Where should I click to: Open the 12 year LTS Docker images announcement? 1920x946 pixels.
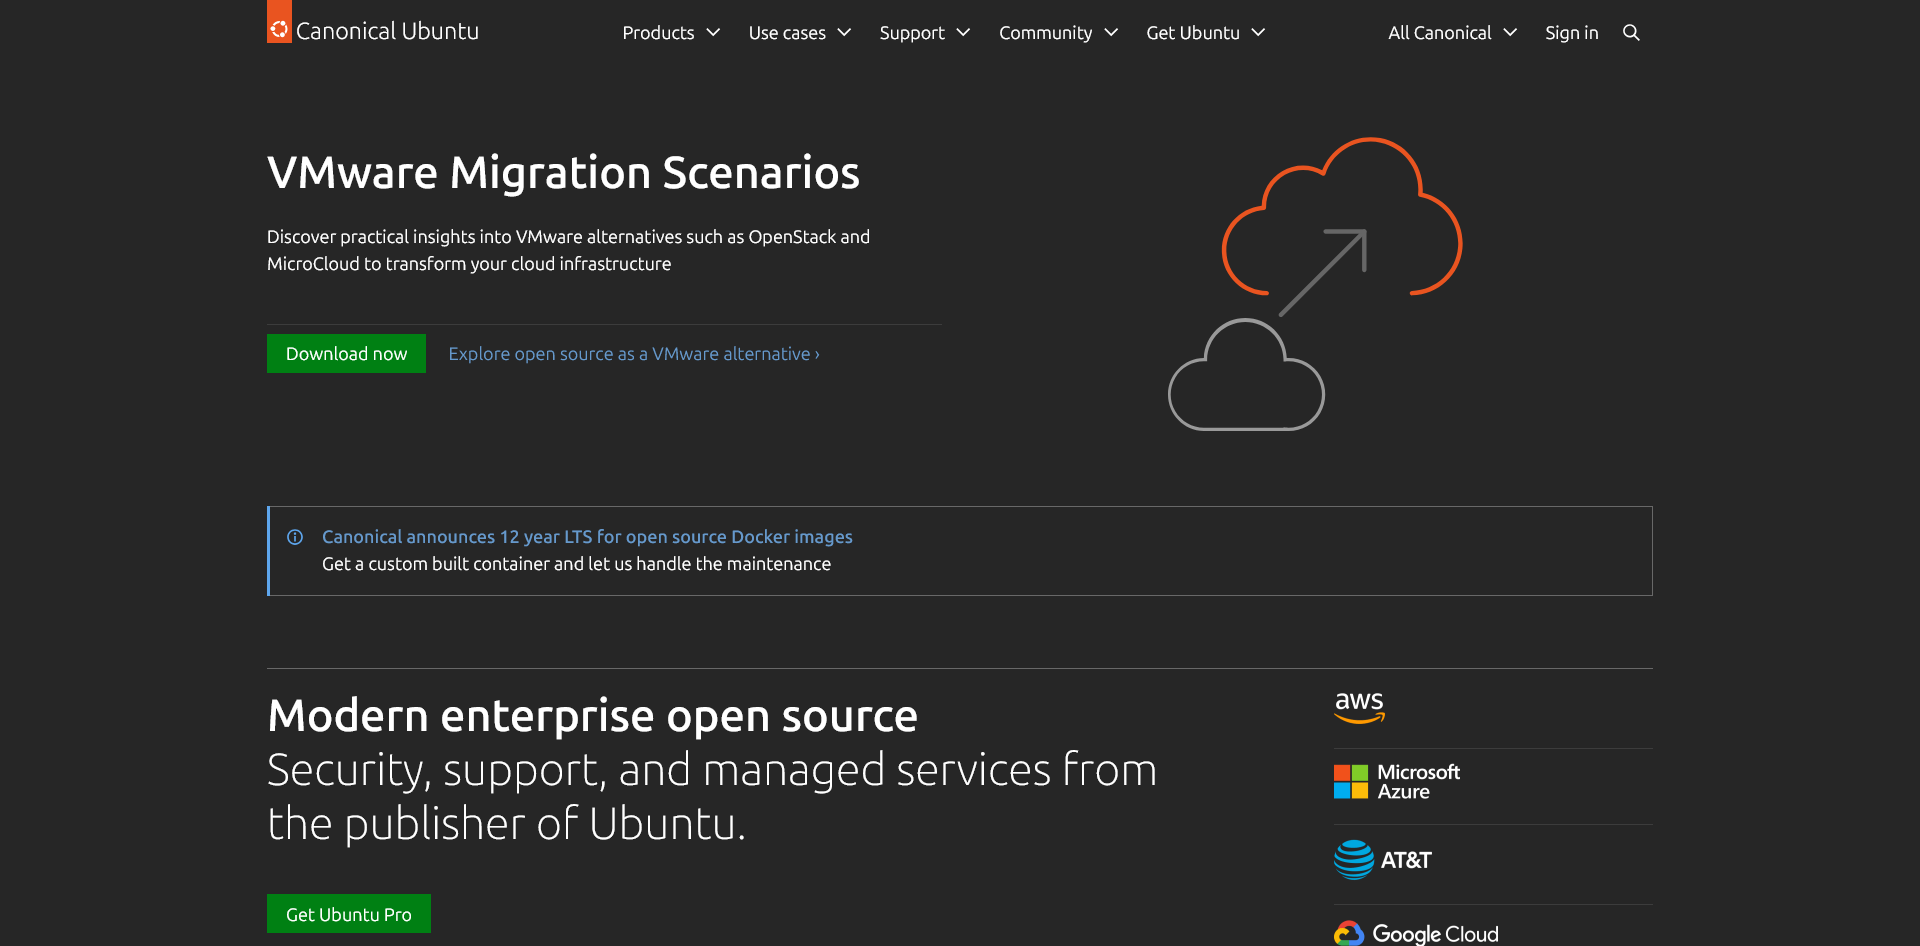pyautogui.click(x=587, y=537)
